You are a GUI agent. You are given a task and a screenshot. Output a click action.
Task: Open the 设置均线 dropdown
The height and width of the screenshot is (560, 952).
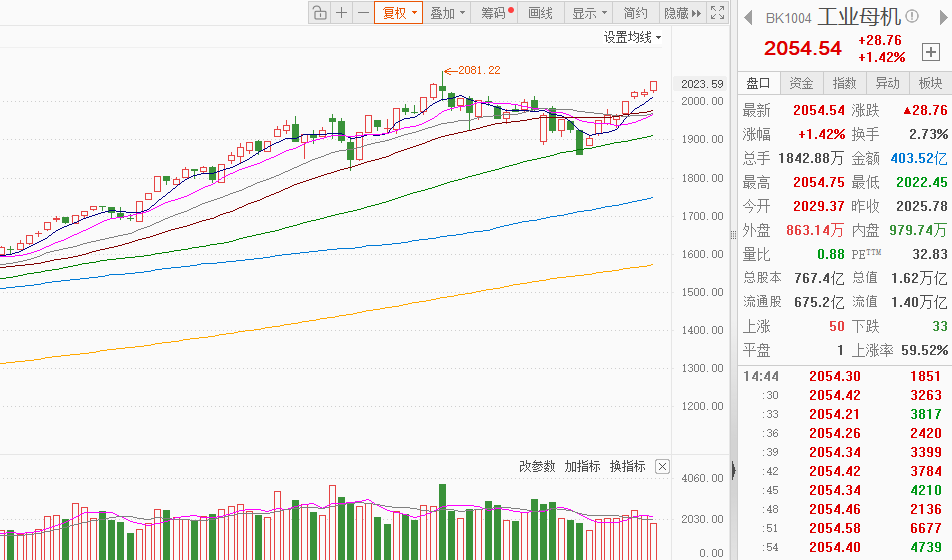(633, 37)
